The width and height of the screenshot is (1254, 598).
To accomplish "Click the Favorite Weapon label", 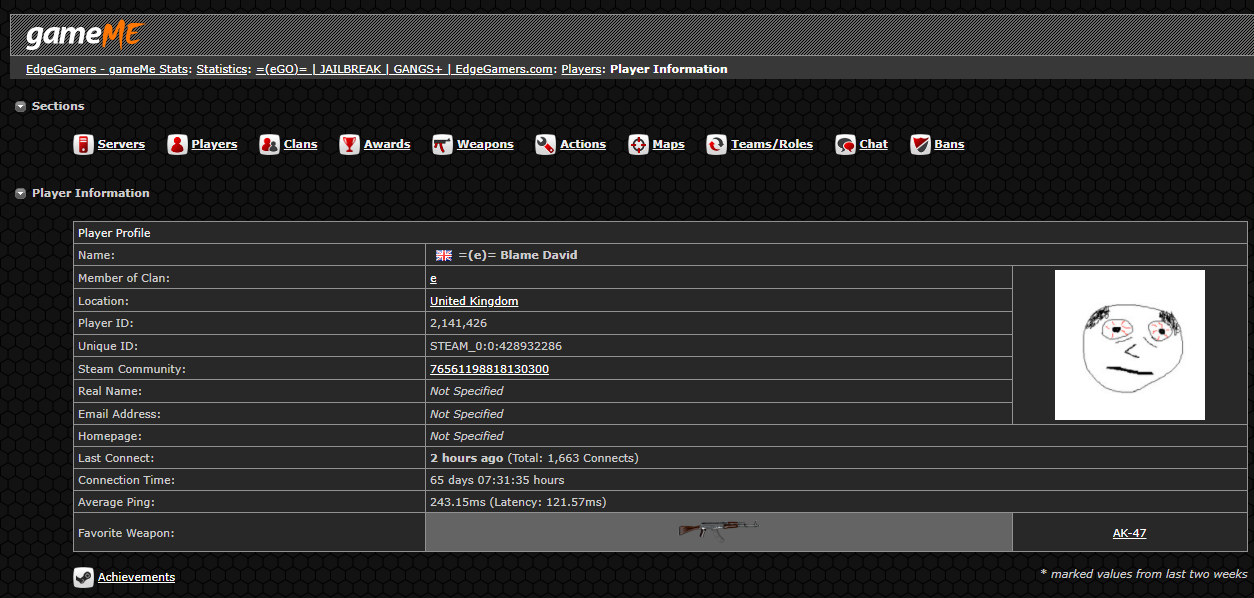I will 126,533.
